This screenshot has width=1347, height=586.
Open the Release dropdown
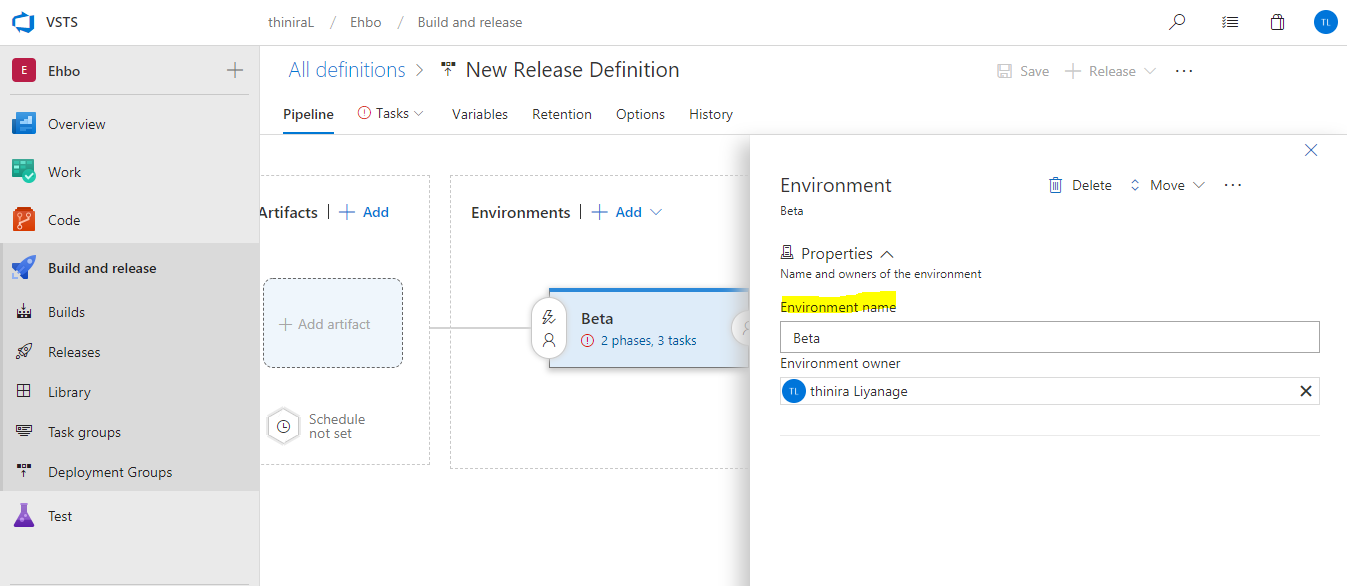pos(1111,71)
